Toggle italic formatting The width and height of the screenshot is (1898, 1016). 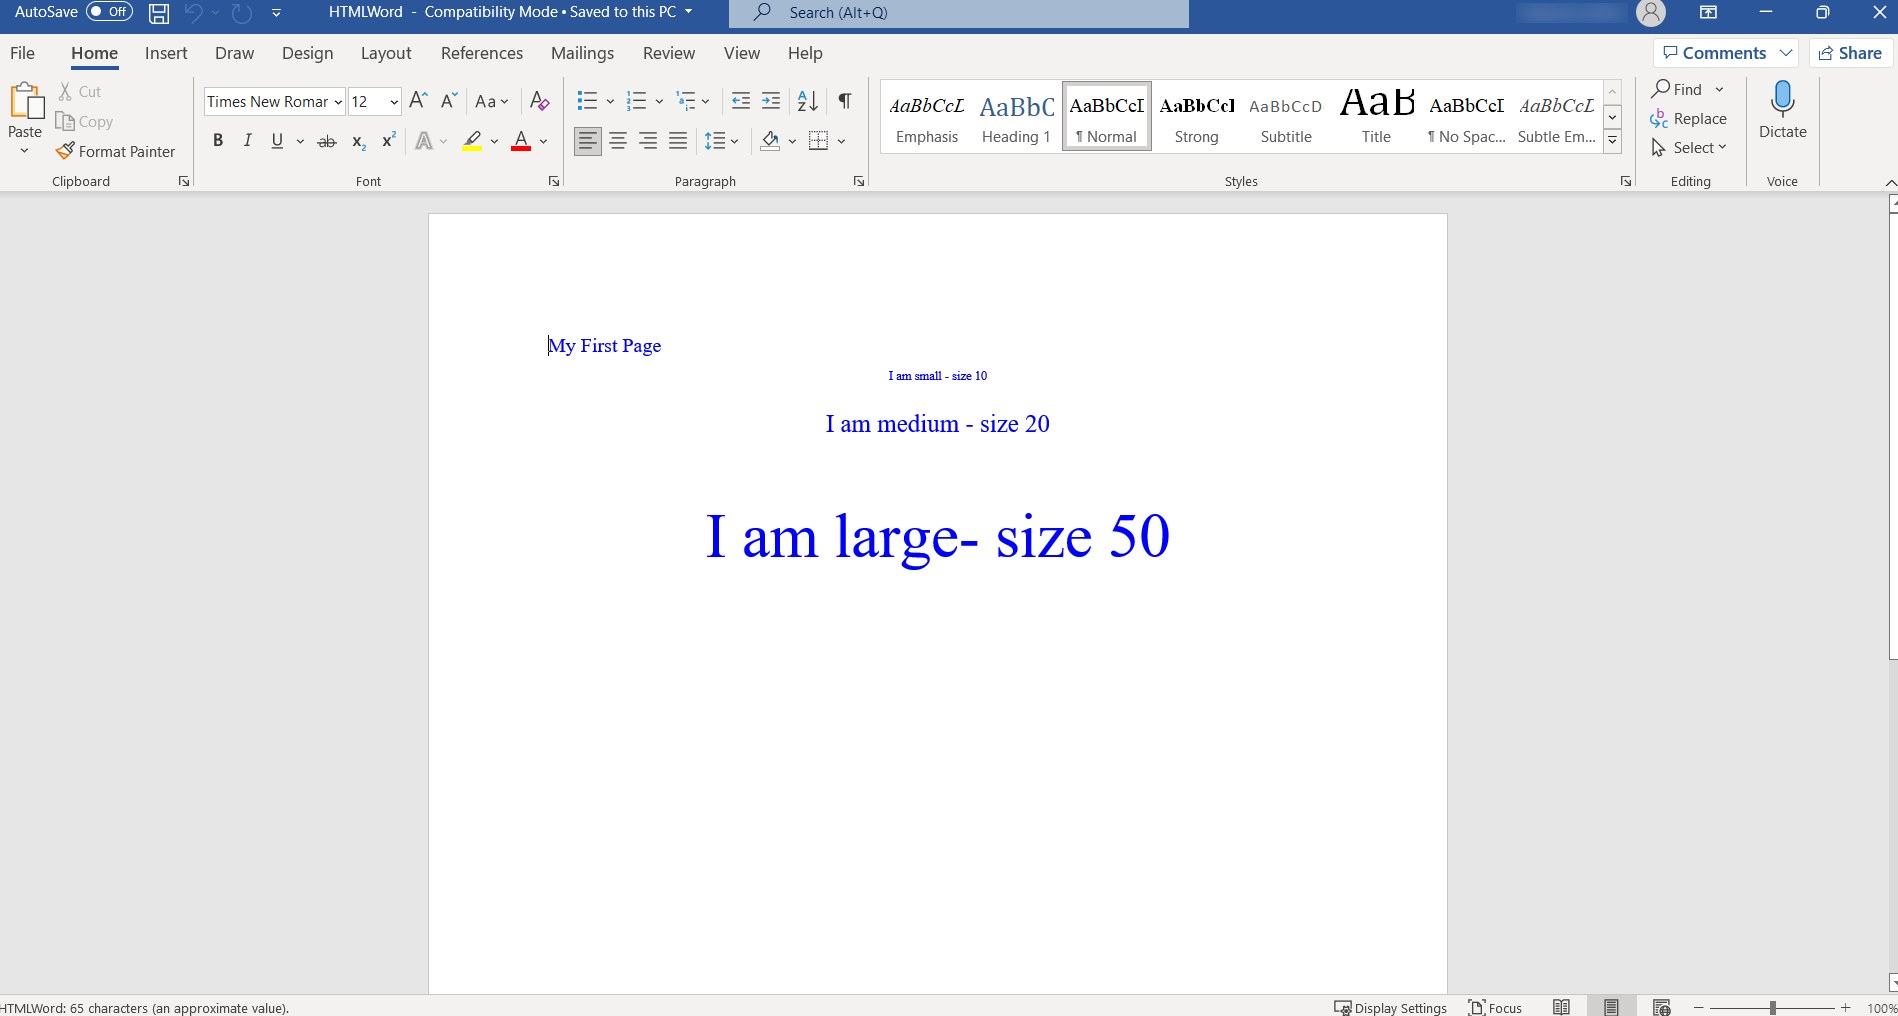point(247,141)
